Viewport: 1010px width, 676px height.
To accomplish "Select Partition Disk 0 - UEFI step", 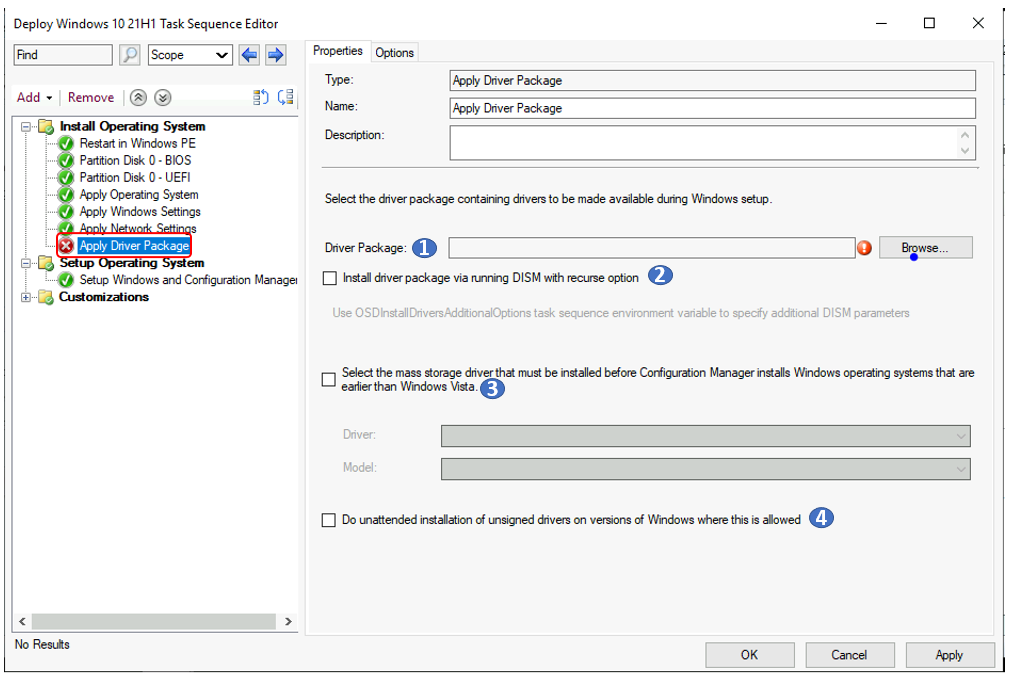I will (x=135, y=177).
